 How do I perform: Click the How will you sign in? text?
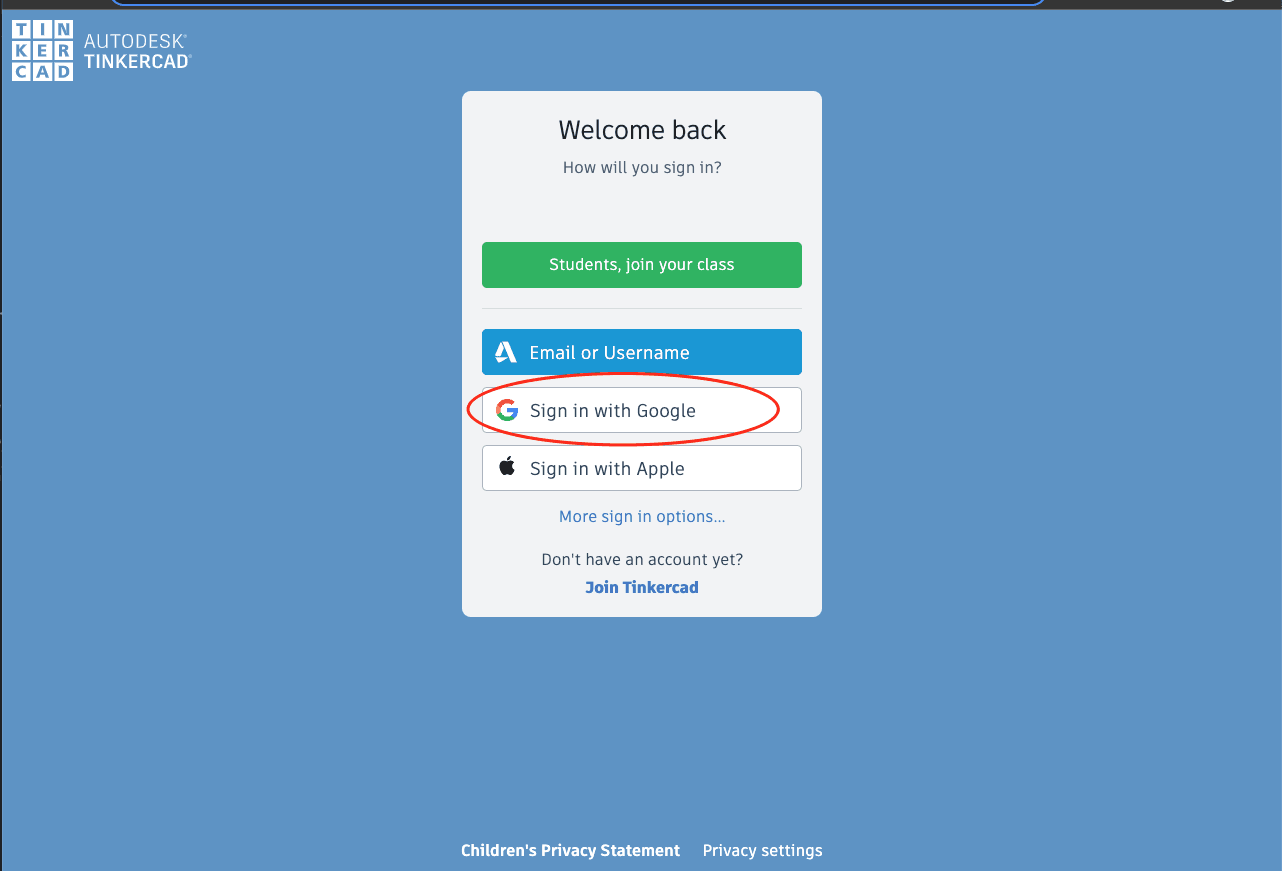click(x=642, y=168)
